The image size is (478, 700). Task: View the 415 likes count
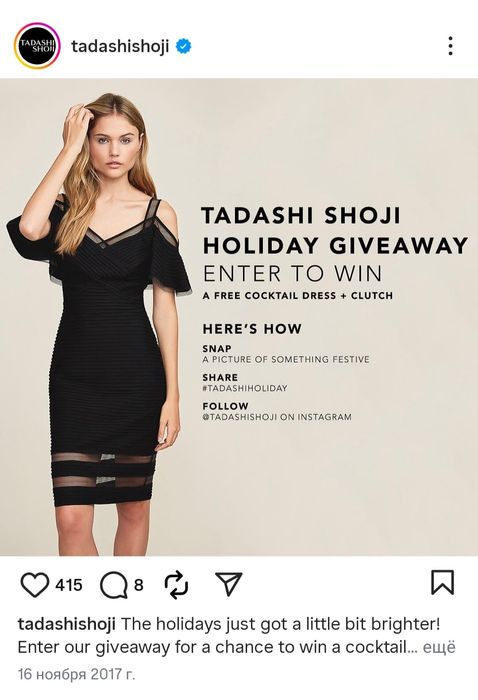click(x=69, y=585)
